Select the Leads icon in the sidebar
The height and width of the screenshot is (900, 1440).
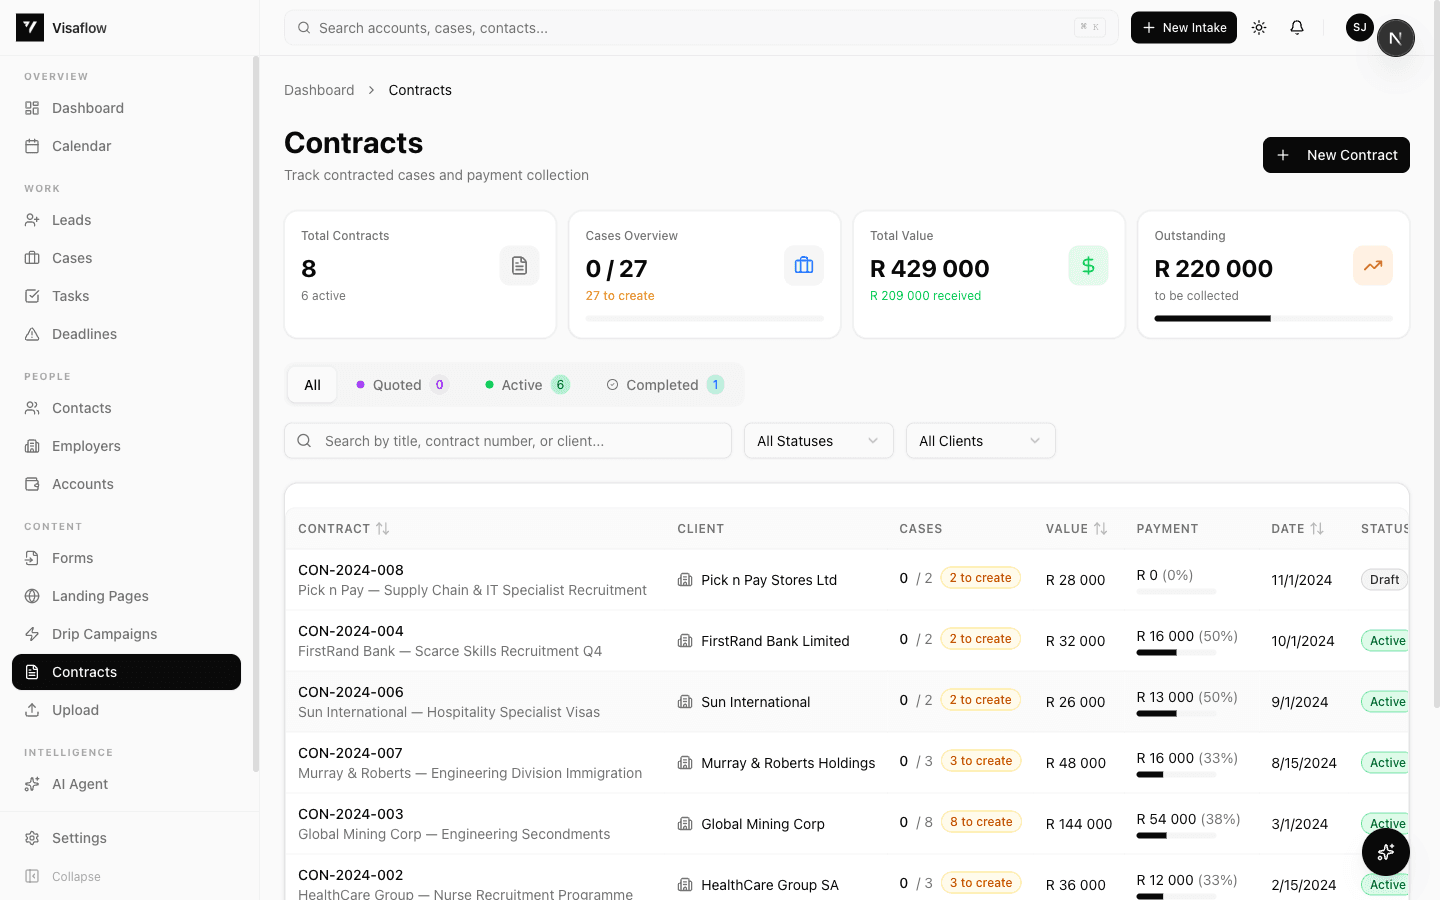click(x=32, y=219)
